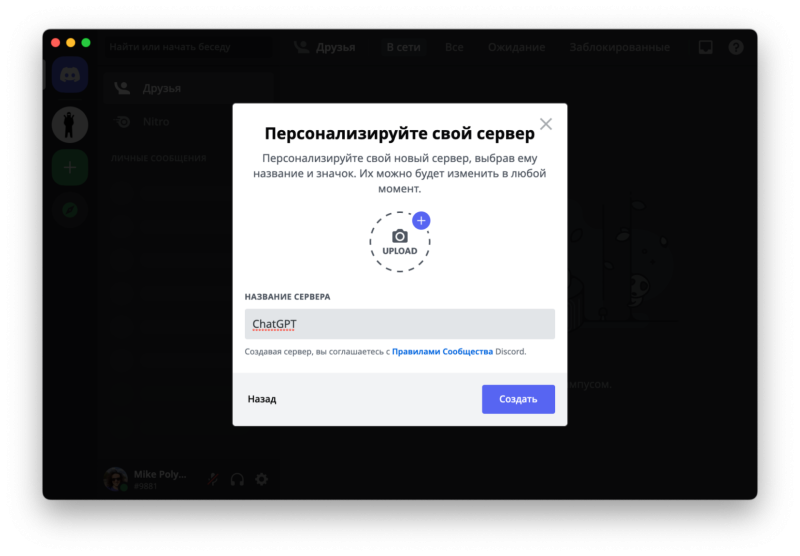Open the help question mark icon
Viewport: 800px width, 556px height.
pos(736,47)
